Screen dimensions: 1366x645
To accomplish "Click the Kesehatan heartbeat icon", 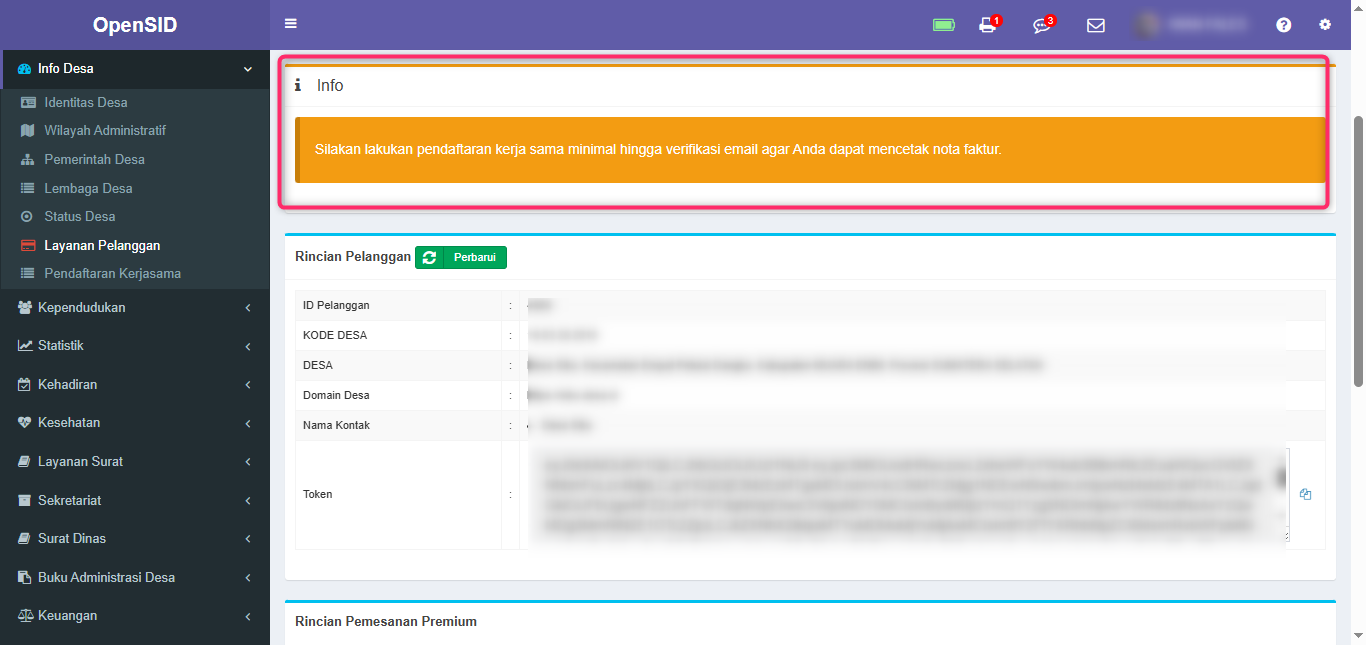I will (x=25, y=423).
